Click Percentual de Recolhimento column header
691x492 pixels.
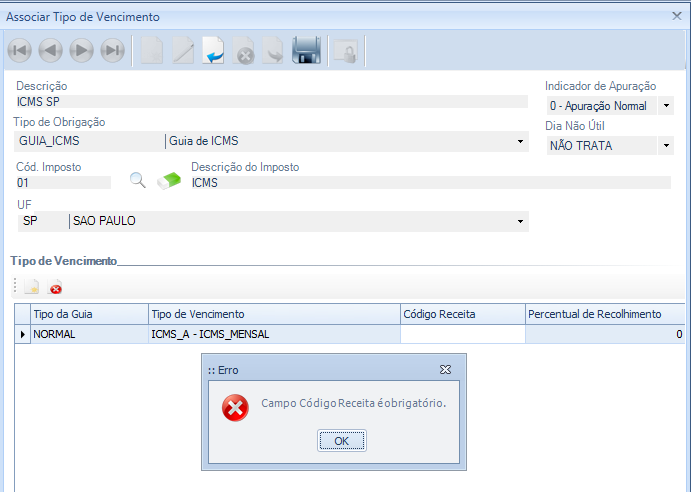(605, 314)
